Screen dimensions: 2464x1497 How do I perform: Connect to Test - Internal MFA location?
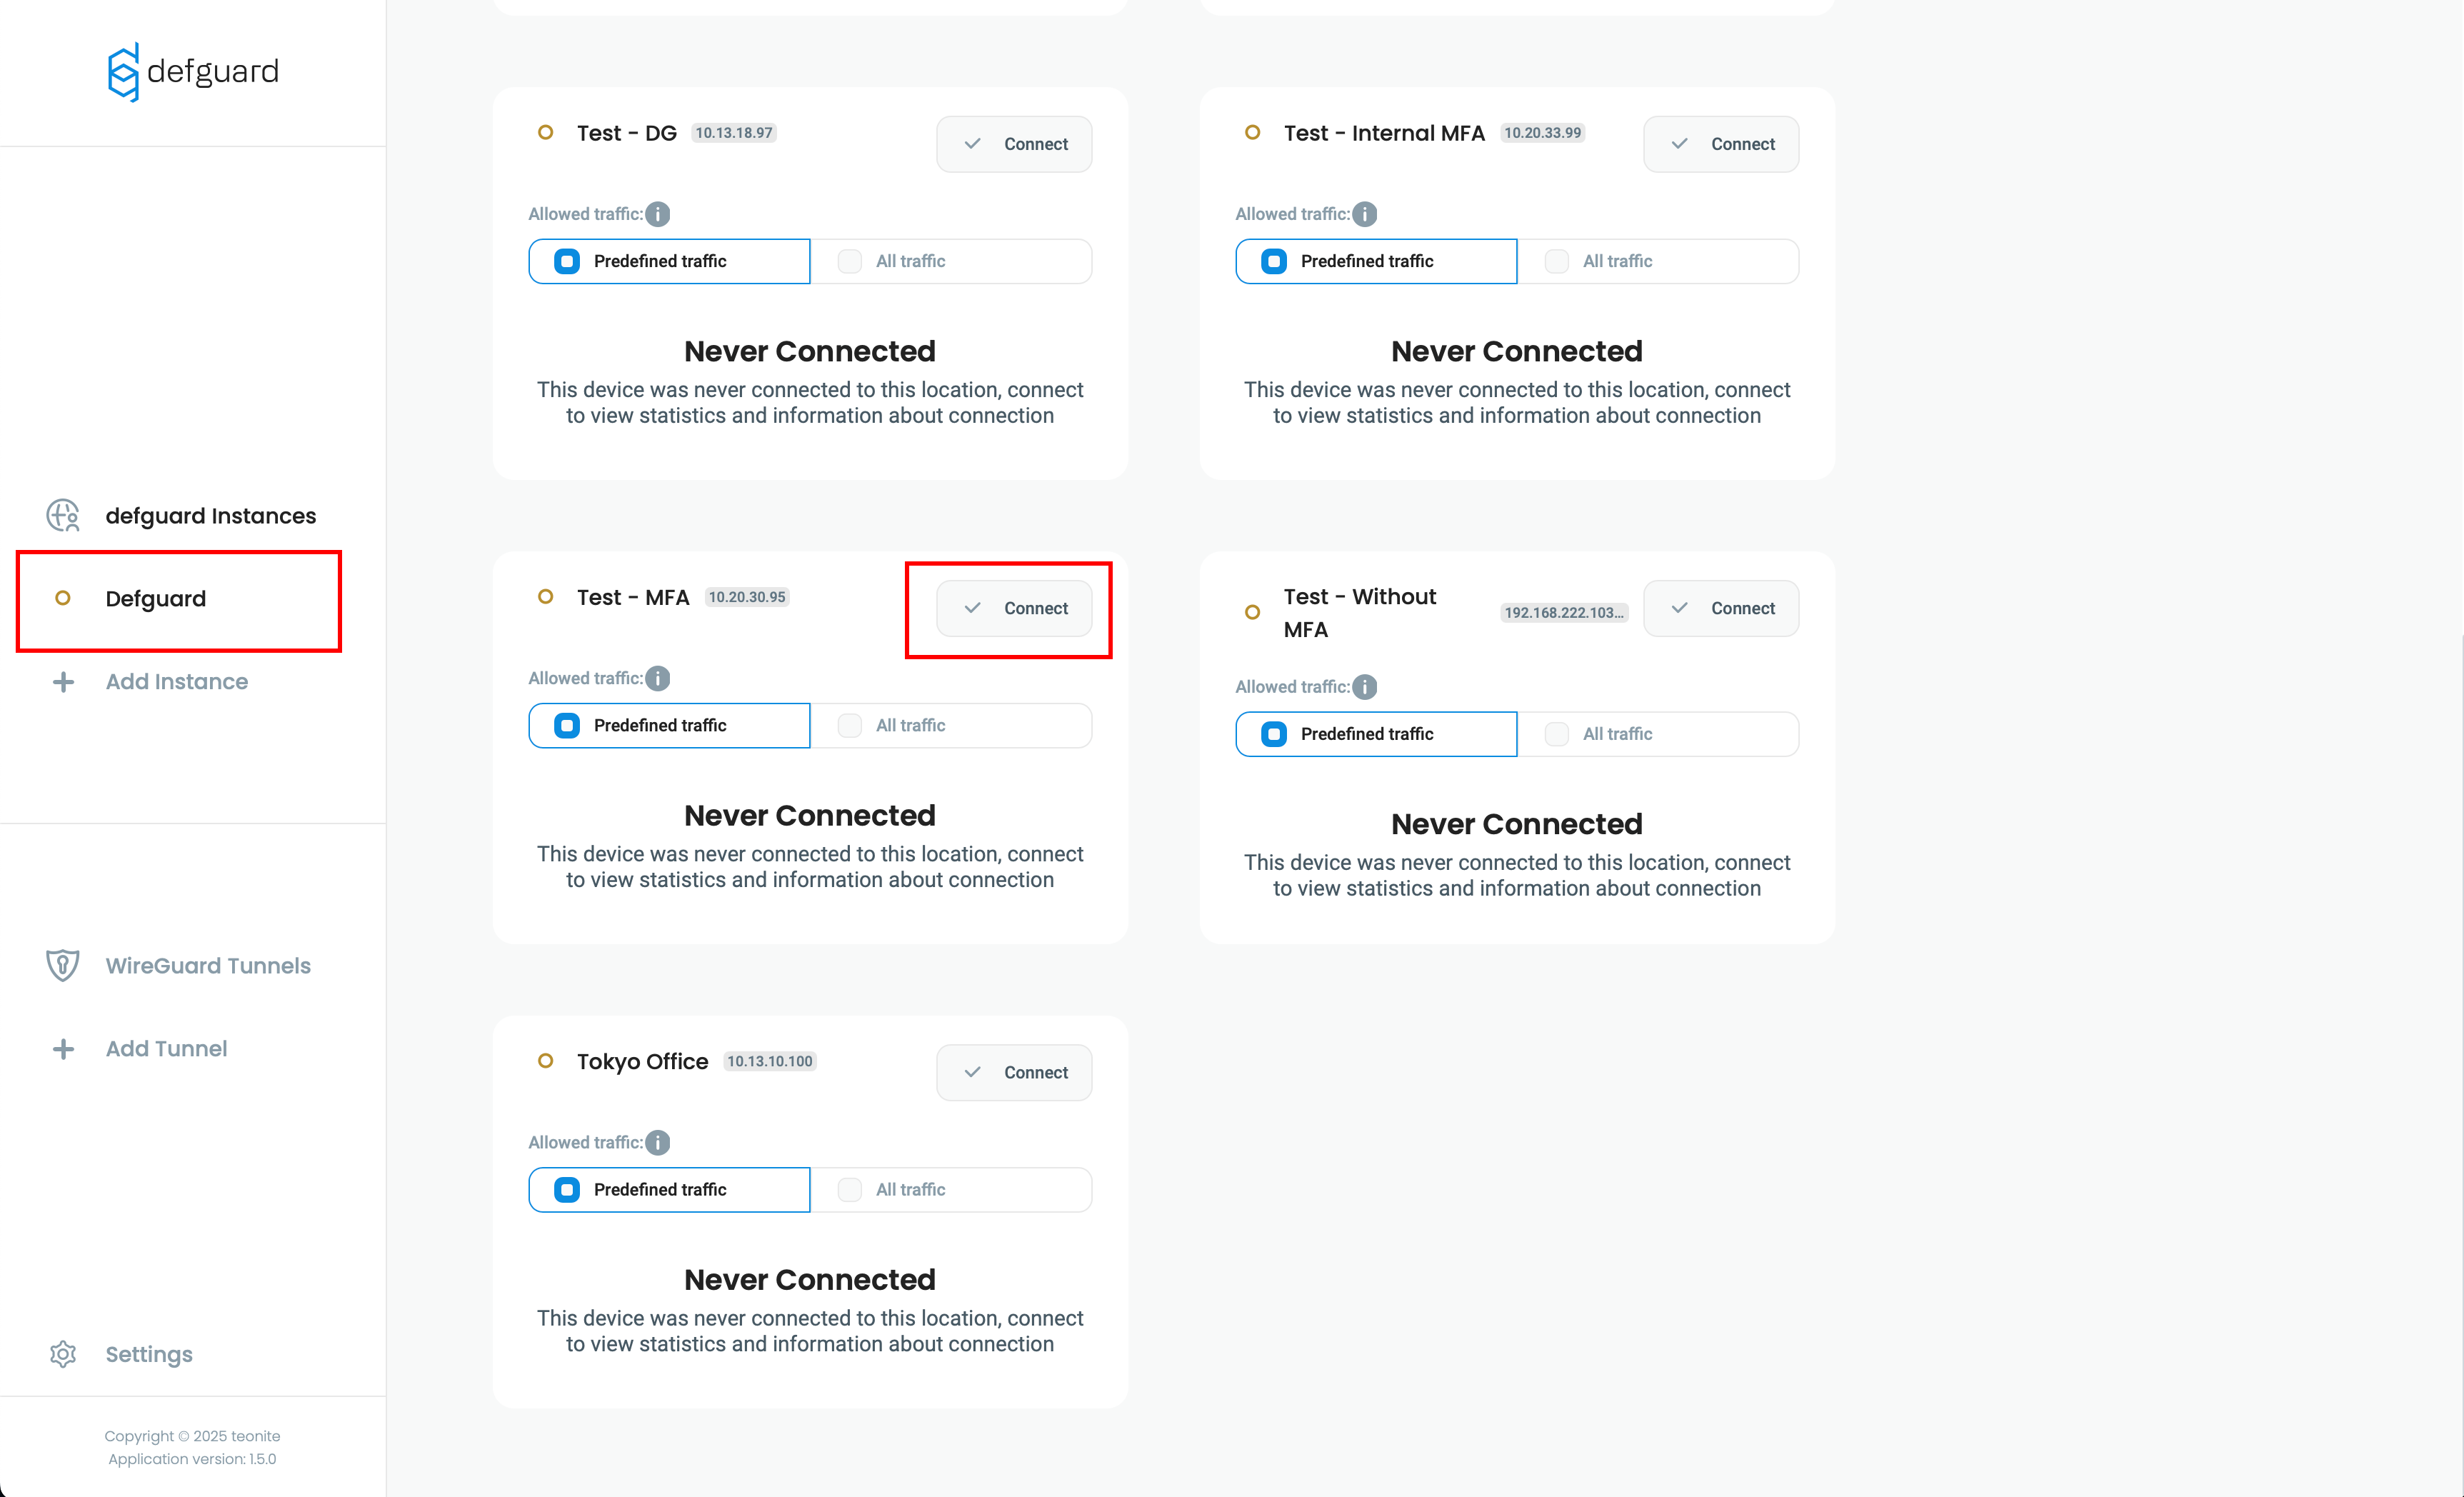tap(1721, 144)
